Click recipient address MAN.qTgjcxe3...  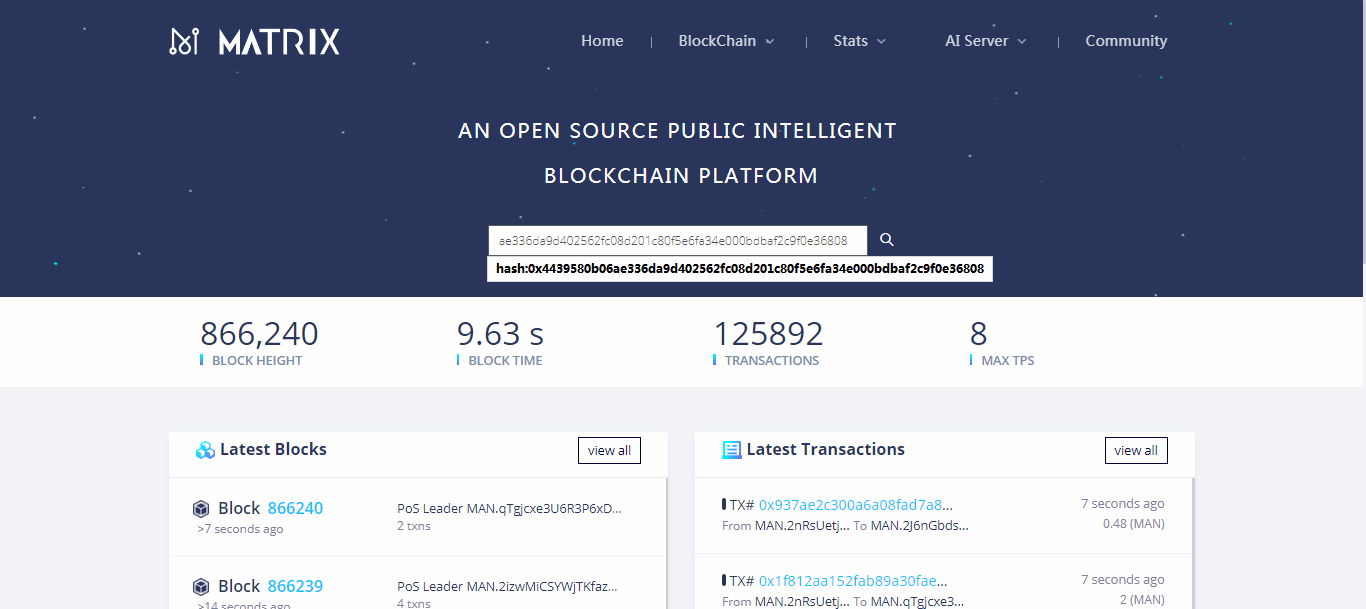(x=918, y=601)
